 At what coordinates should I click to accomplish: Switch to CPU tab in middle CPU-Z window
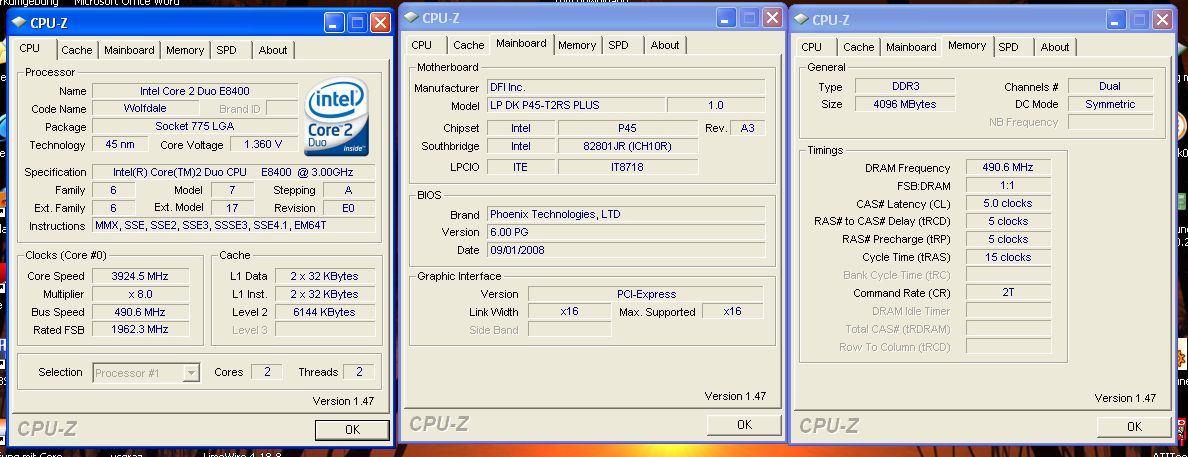point(421,45)
